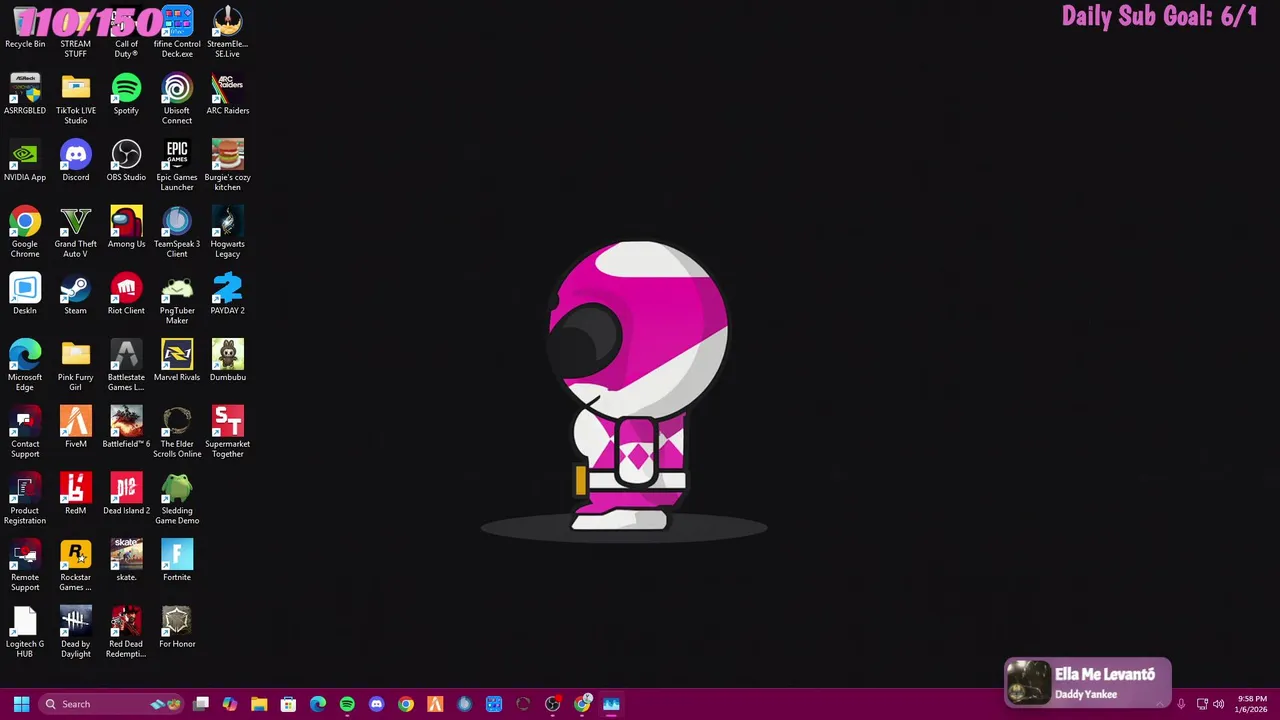Open the Windows Start menu
Image resolution: width=1280 pixels, height=720 pixels.
[21, 704]
